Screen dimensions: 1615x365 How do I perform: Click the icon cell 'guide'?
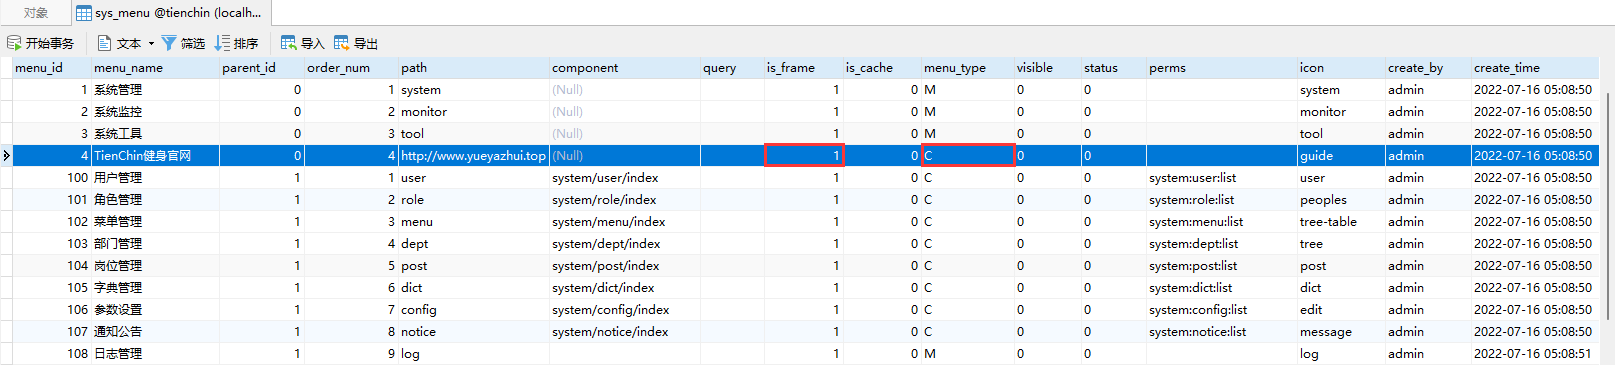[1341, 156]
